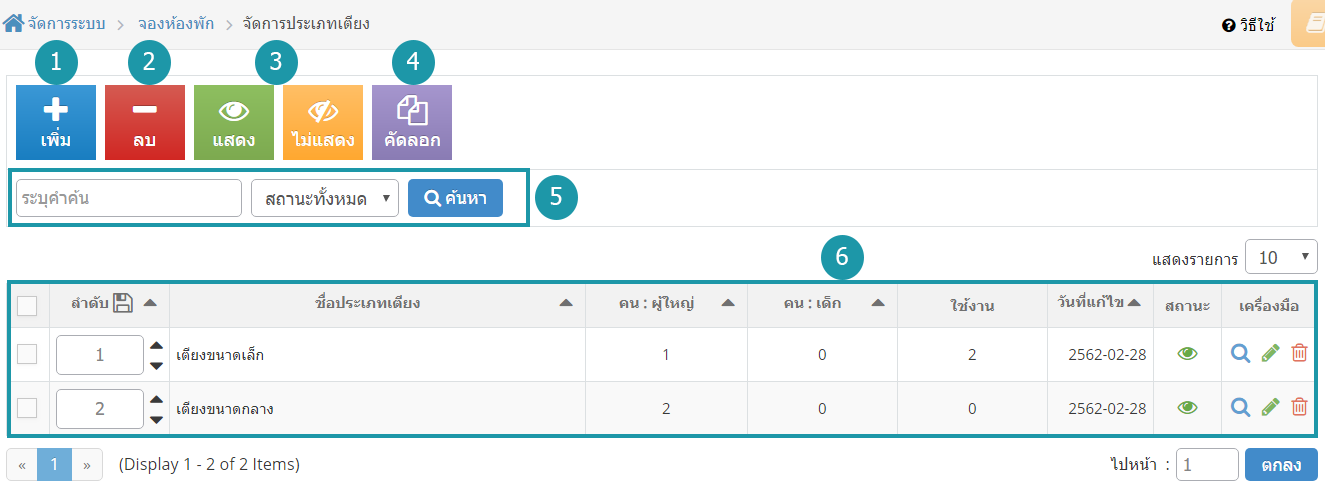Toggle visibility eye of เตียงขนาดกลาง
This screenshot has height=484, width=1325.
click(x=1187, y=407)
